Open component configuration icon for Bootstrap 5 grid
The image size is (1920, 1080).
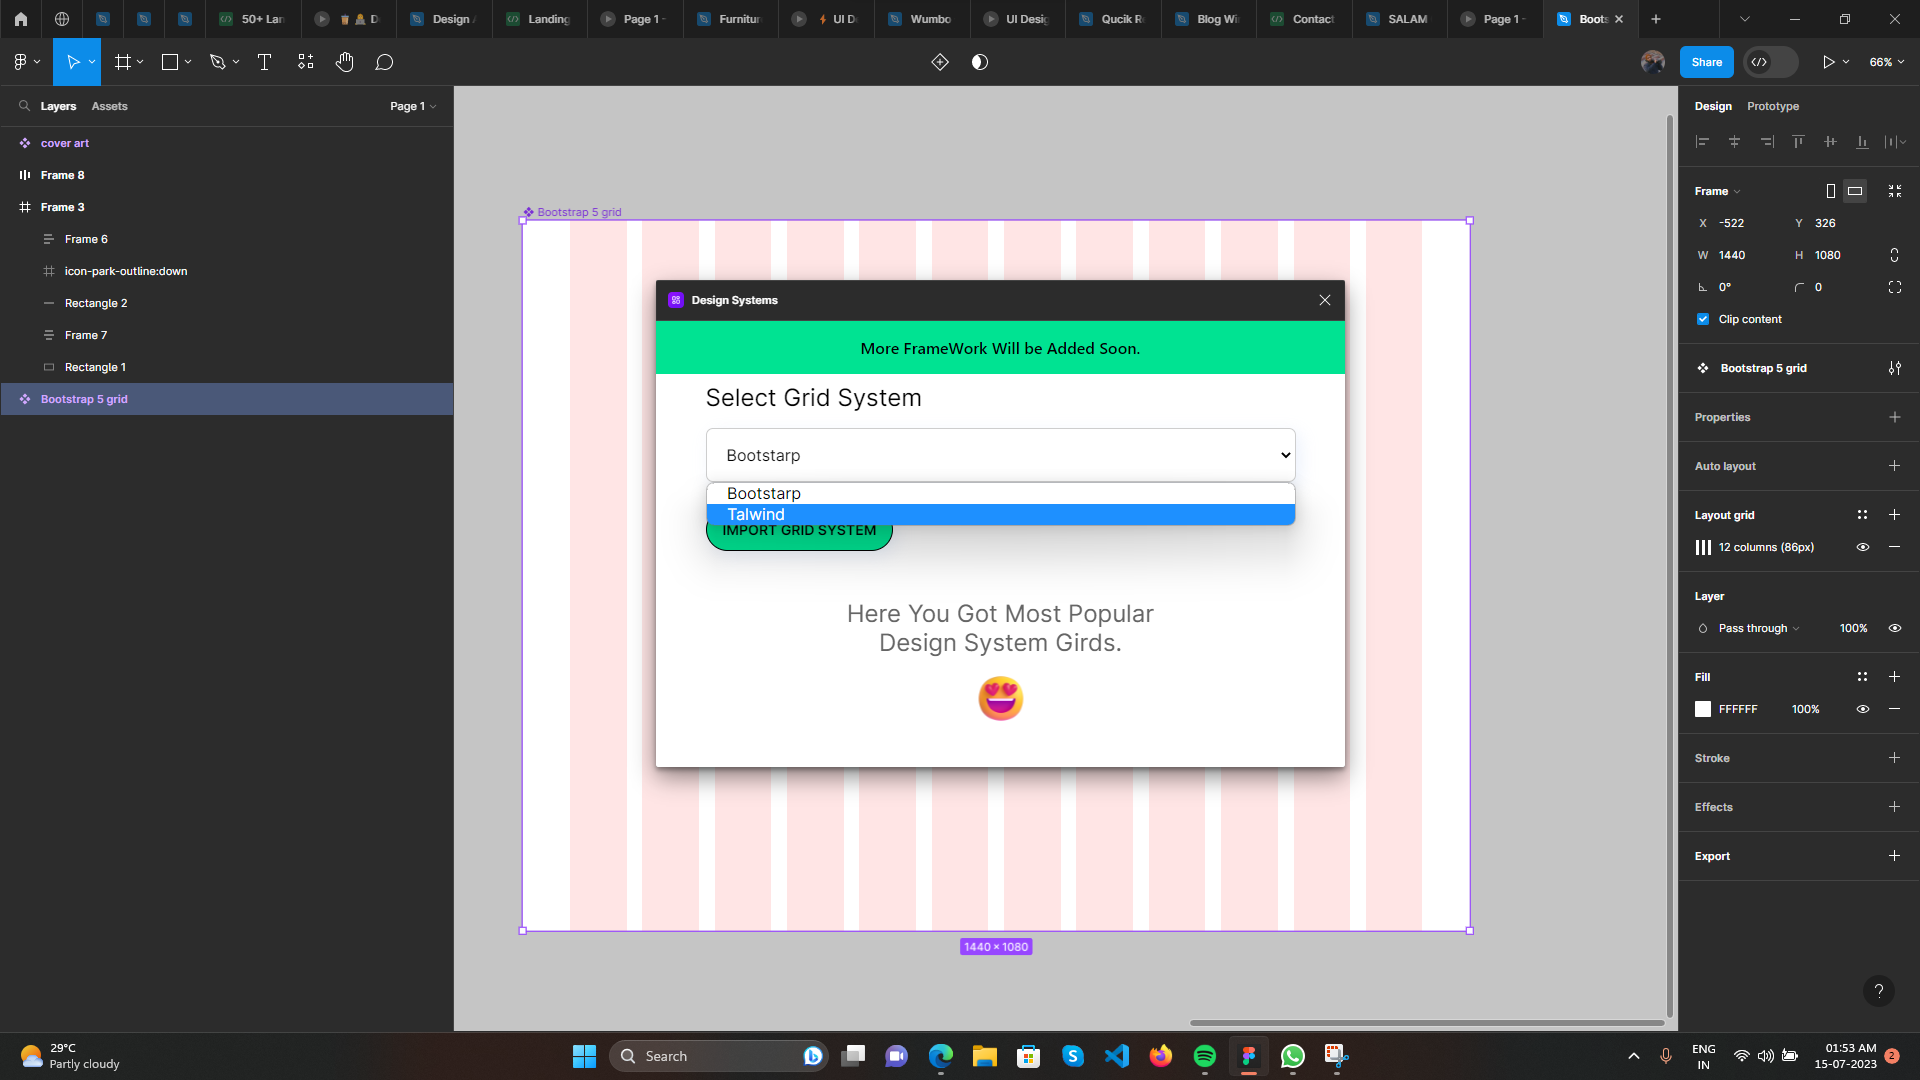pyautogui.click(x=1895, y=368)
